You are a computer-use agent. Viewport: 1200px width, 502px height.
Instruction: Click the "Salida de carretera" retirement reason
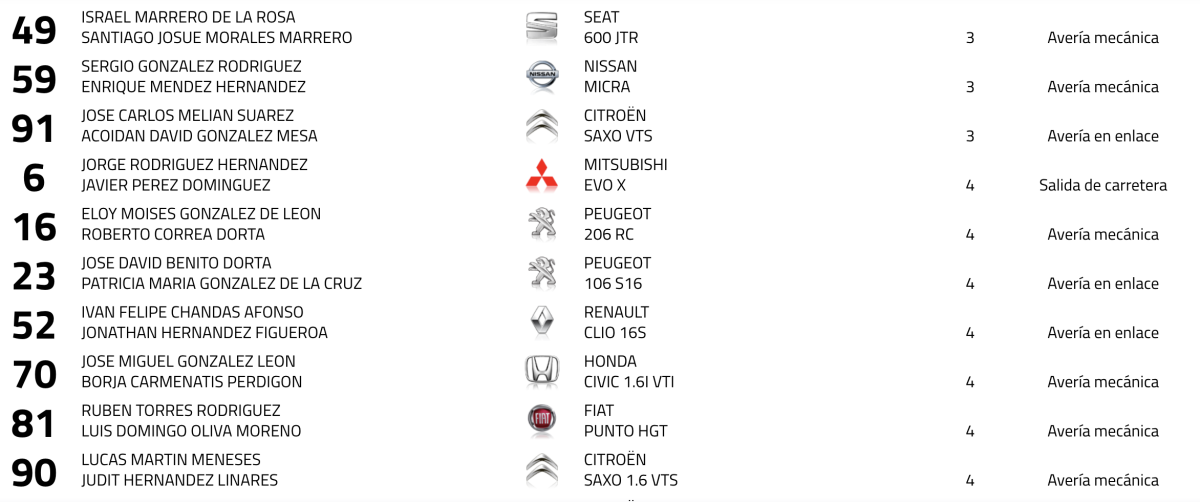coord(1103,185)
